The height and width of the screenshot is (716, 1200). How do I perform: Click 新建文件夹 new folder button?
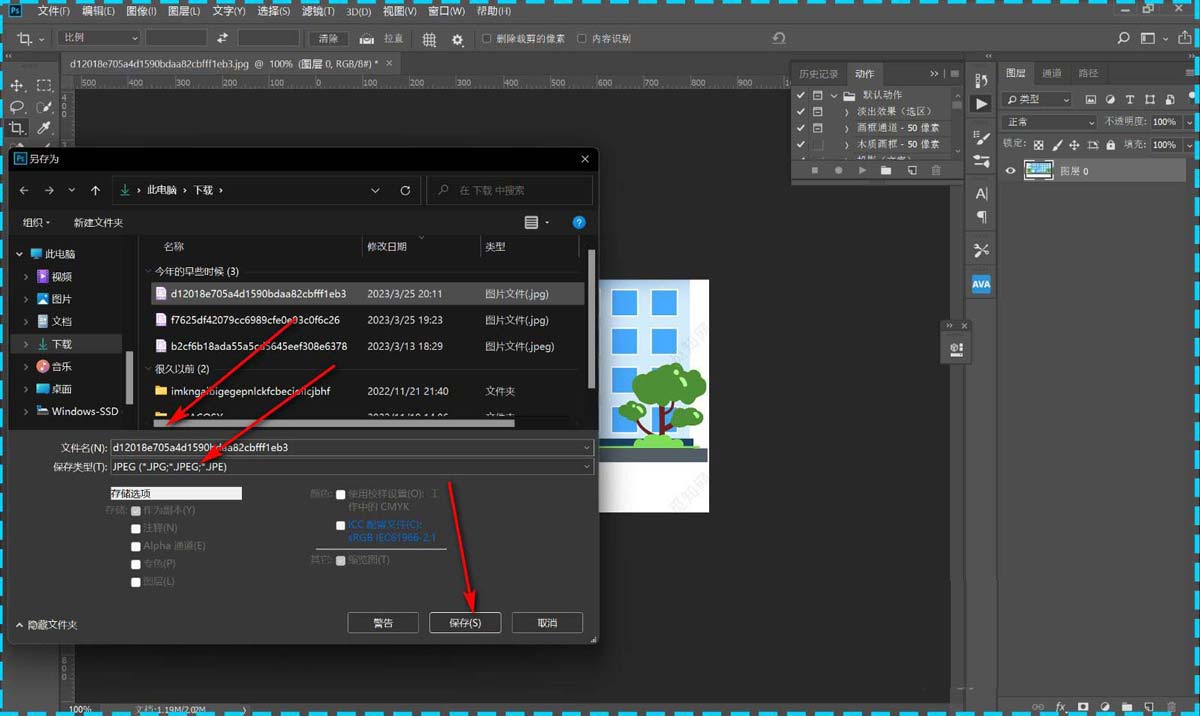98,223
